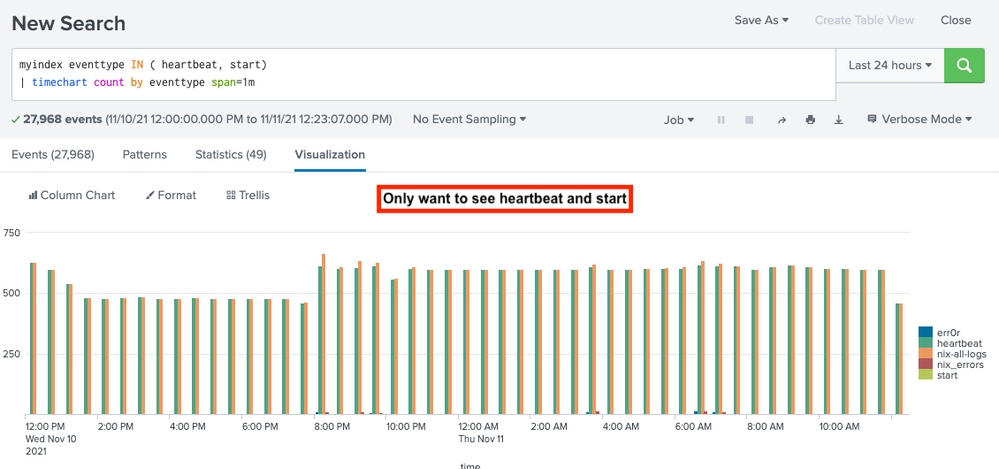This screenshot has height=469, width=999.
Task: Print results with printer icon
Action: click(810, 119)
